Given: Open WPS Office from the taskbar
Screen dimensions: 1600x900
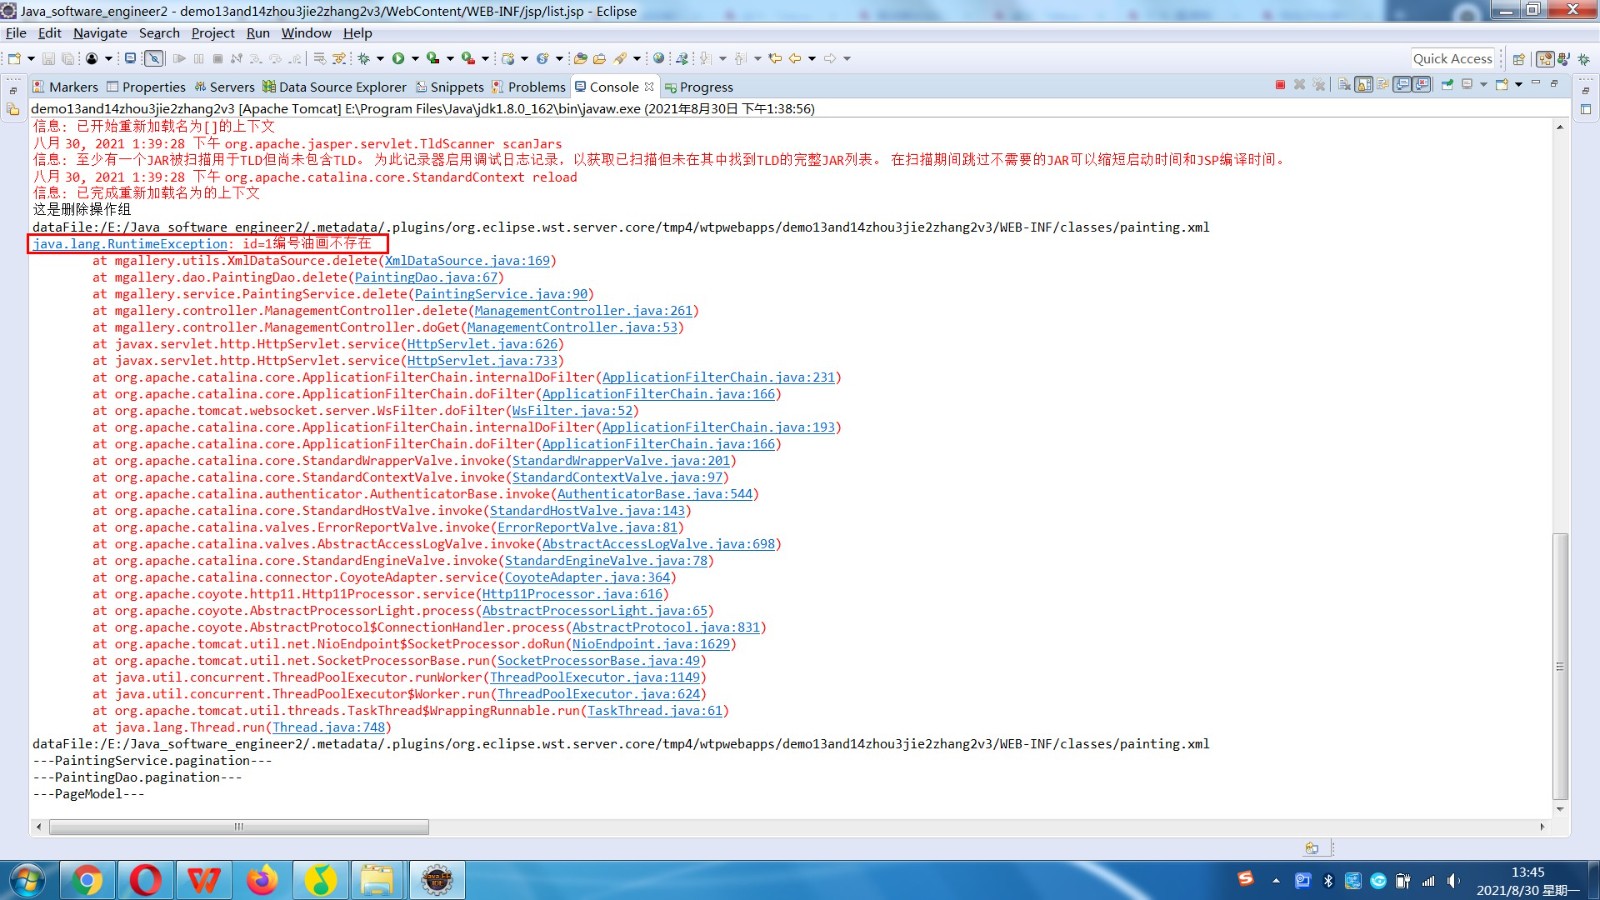Looking at the screenshot, I should pyautogui.click(x=204, y=880).
